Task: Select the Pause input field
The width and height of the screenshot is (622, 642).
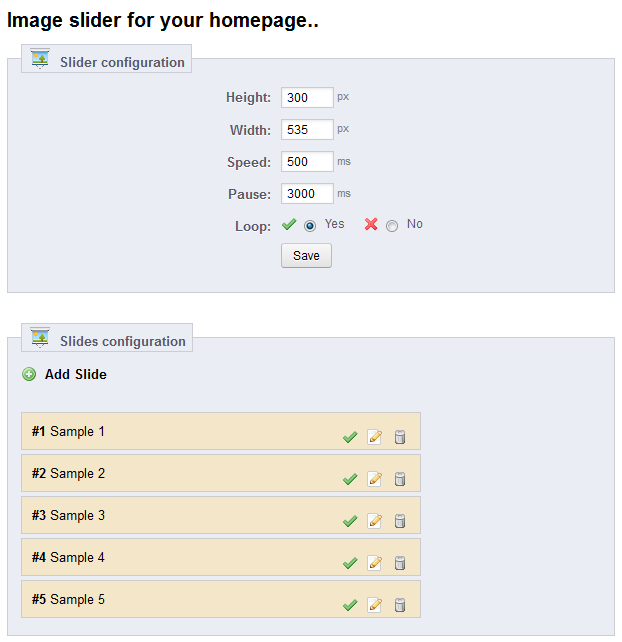Action: click(307, 194)
